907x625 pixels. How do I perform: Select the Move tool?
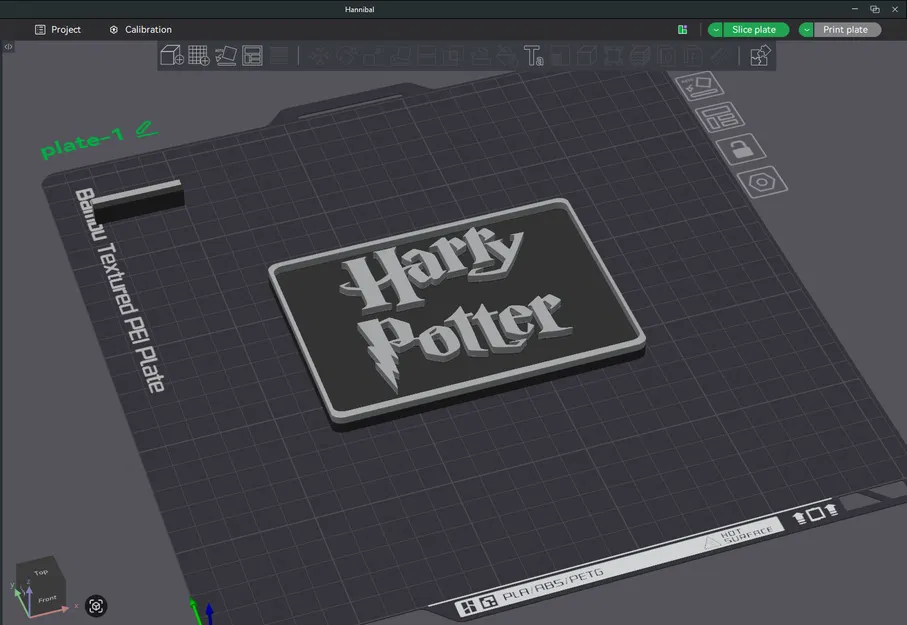318,55
